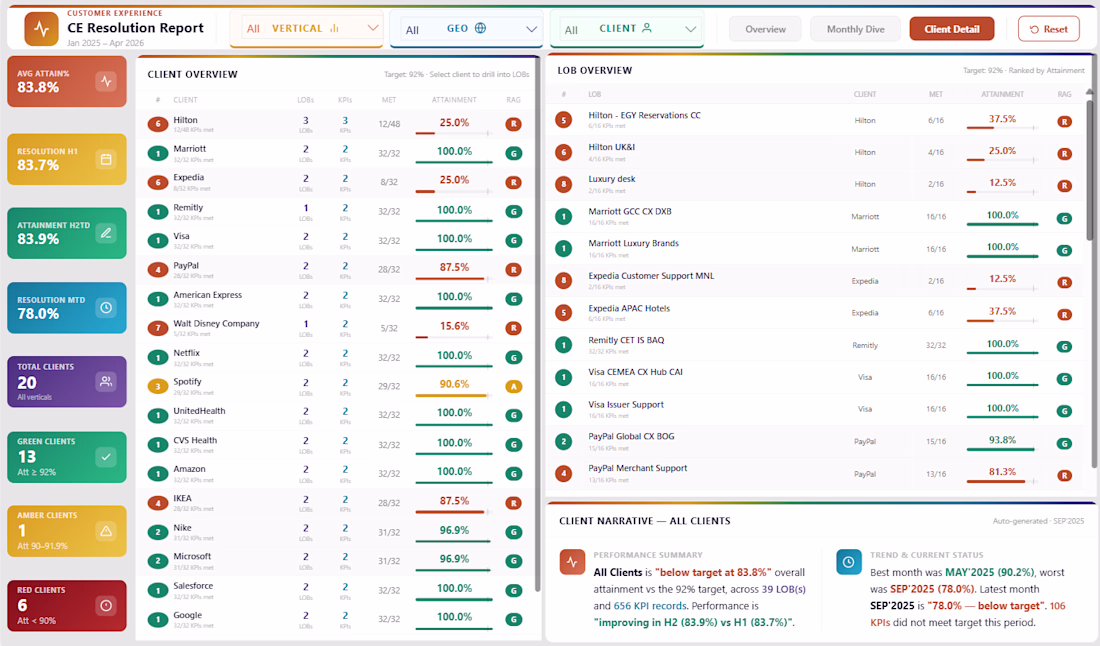Click the red R badge in Hilton row
This screenshot has width=1100, height=646.
514,124
